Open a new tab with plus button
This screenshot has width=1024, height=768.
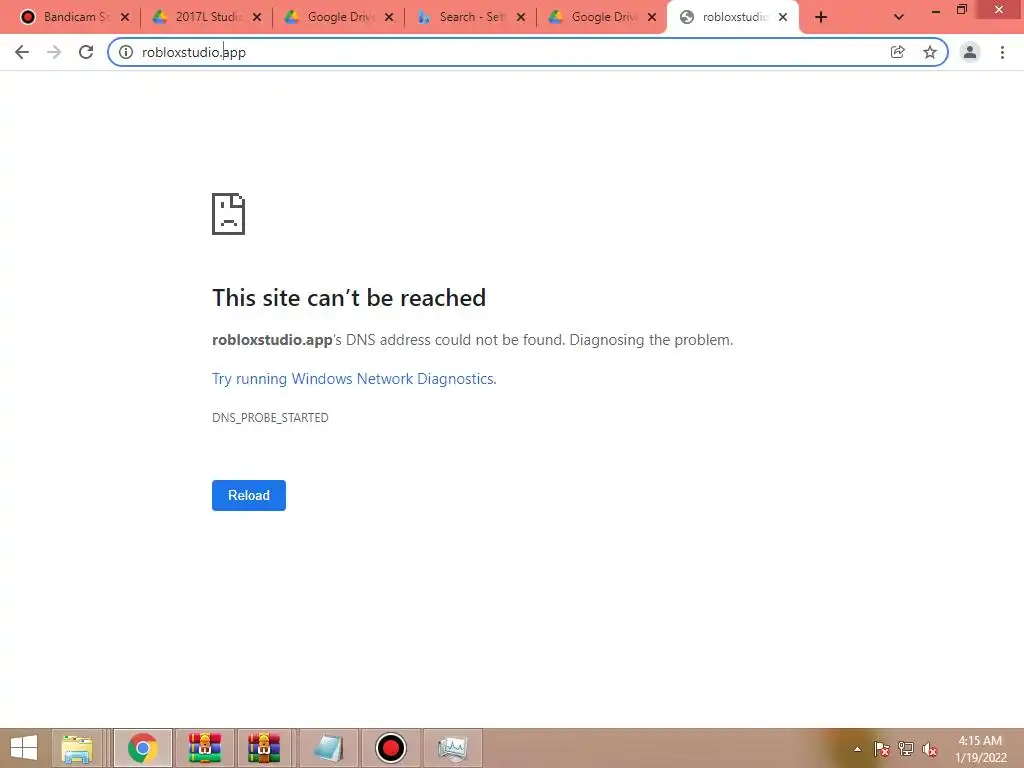[821, 18]
